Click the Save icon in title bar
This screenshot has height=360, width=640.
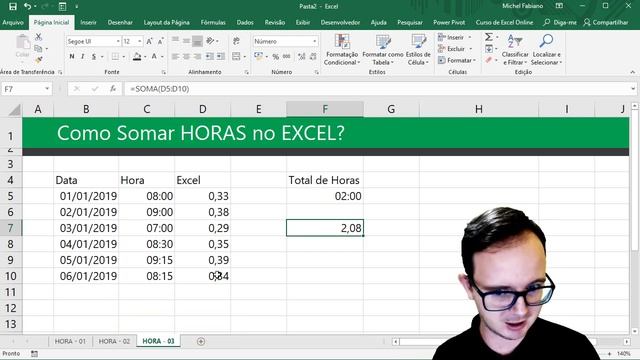point(13,6)
